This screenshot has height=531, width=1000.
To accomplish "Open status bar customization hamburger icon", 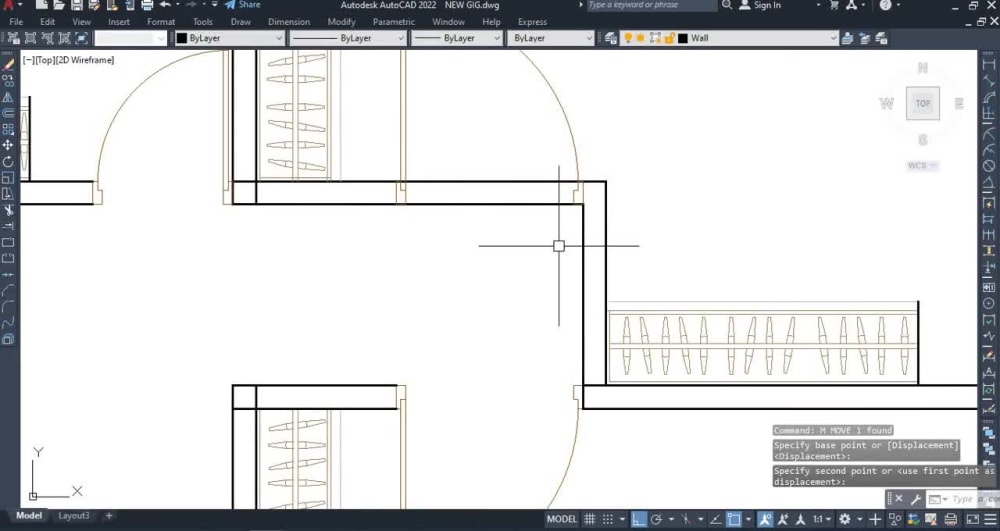I will pyautogui.click(x=990, y=520).
